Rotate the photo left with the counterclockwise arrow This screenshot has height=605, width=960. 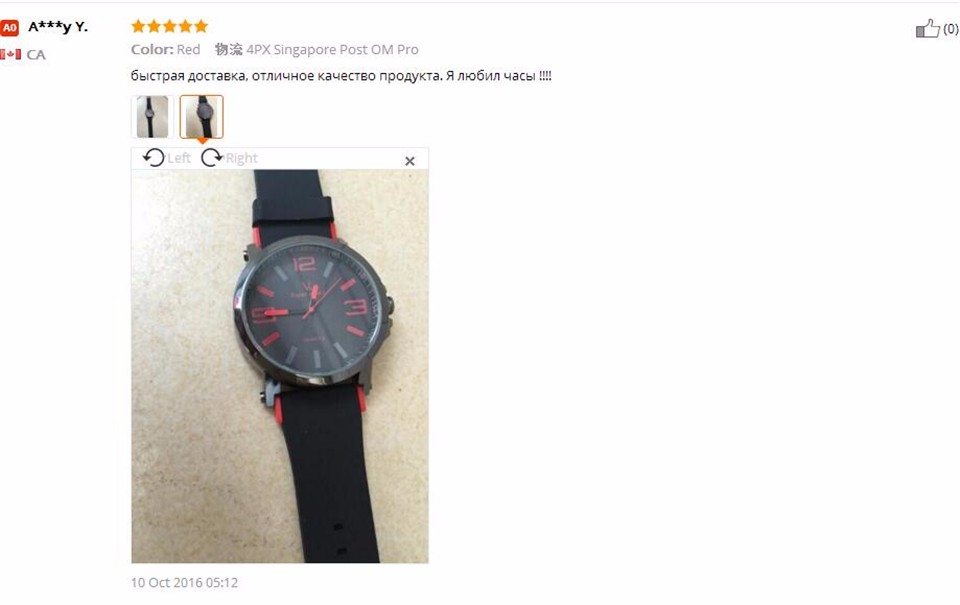tap(154, 158)
